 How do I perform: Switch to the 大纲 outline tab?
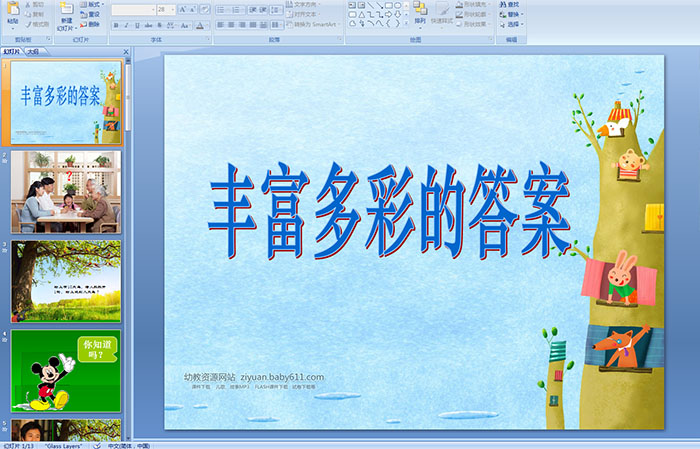33,52
